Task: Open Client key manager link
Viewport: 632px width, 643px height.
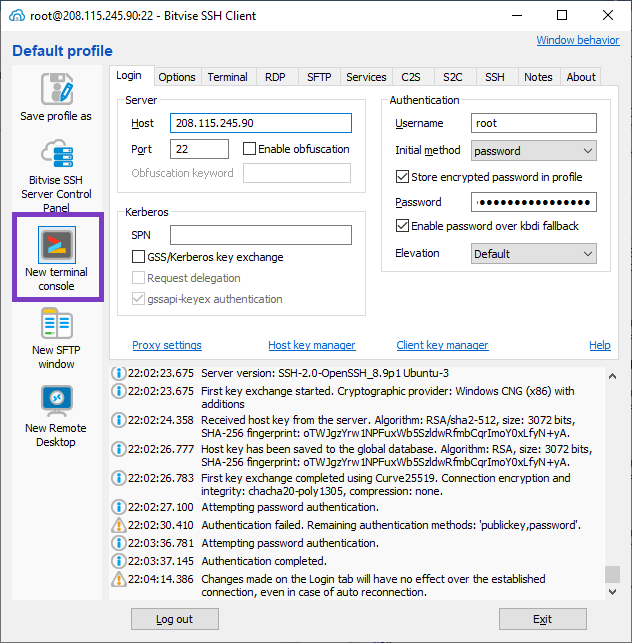Action: click(x=442, y=345)
